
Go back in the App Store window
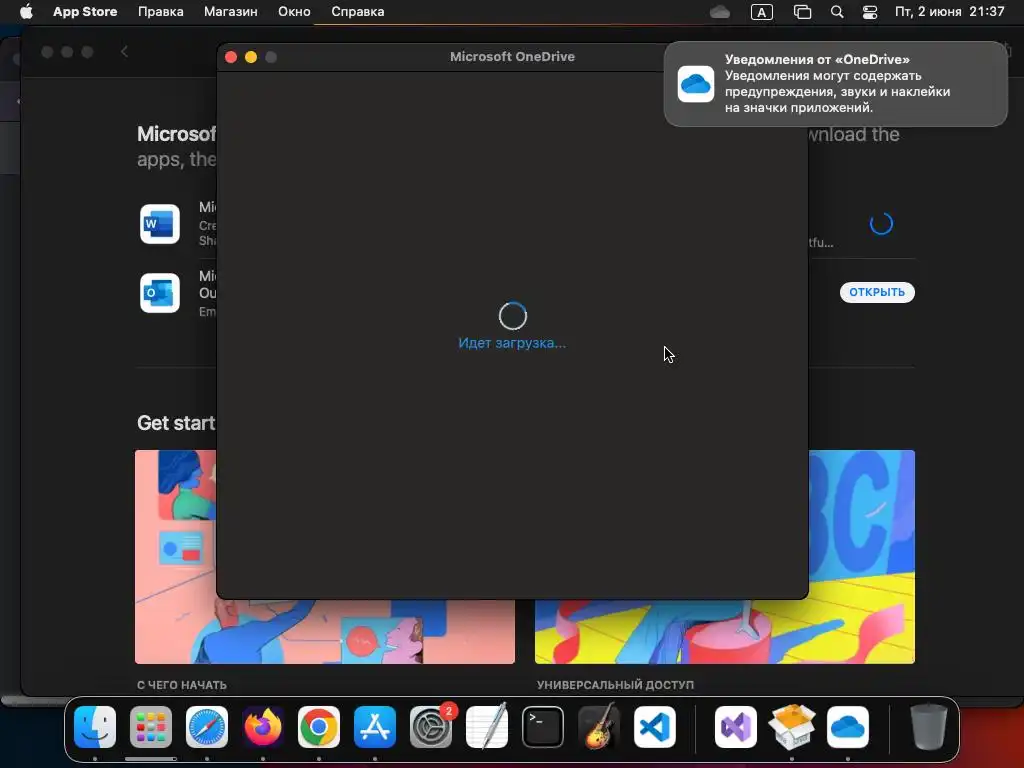(124, 51)
